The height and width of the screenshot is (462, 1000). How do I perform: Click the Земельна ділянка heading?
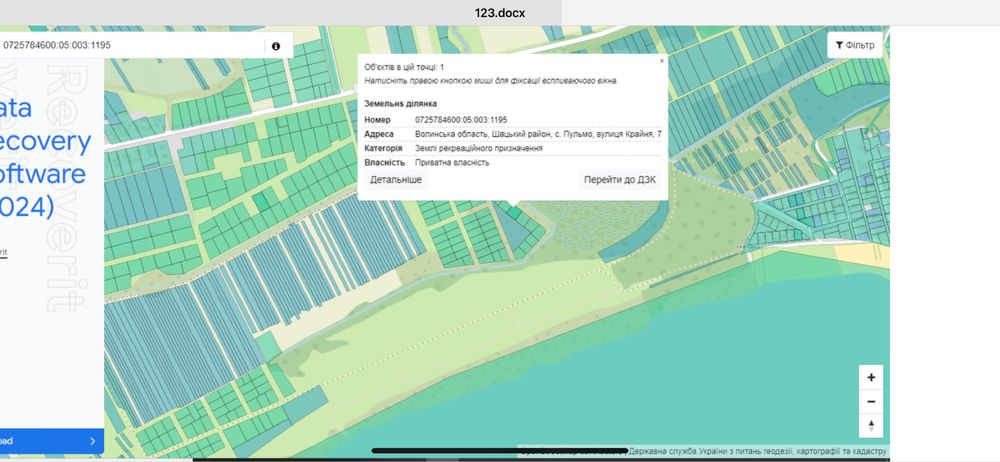tap(401, 103)
